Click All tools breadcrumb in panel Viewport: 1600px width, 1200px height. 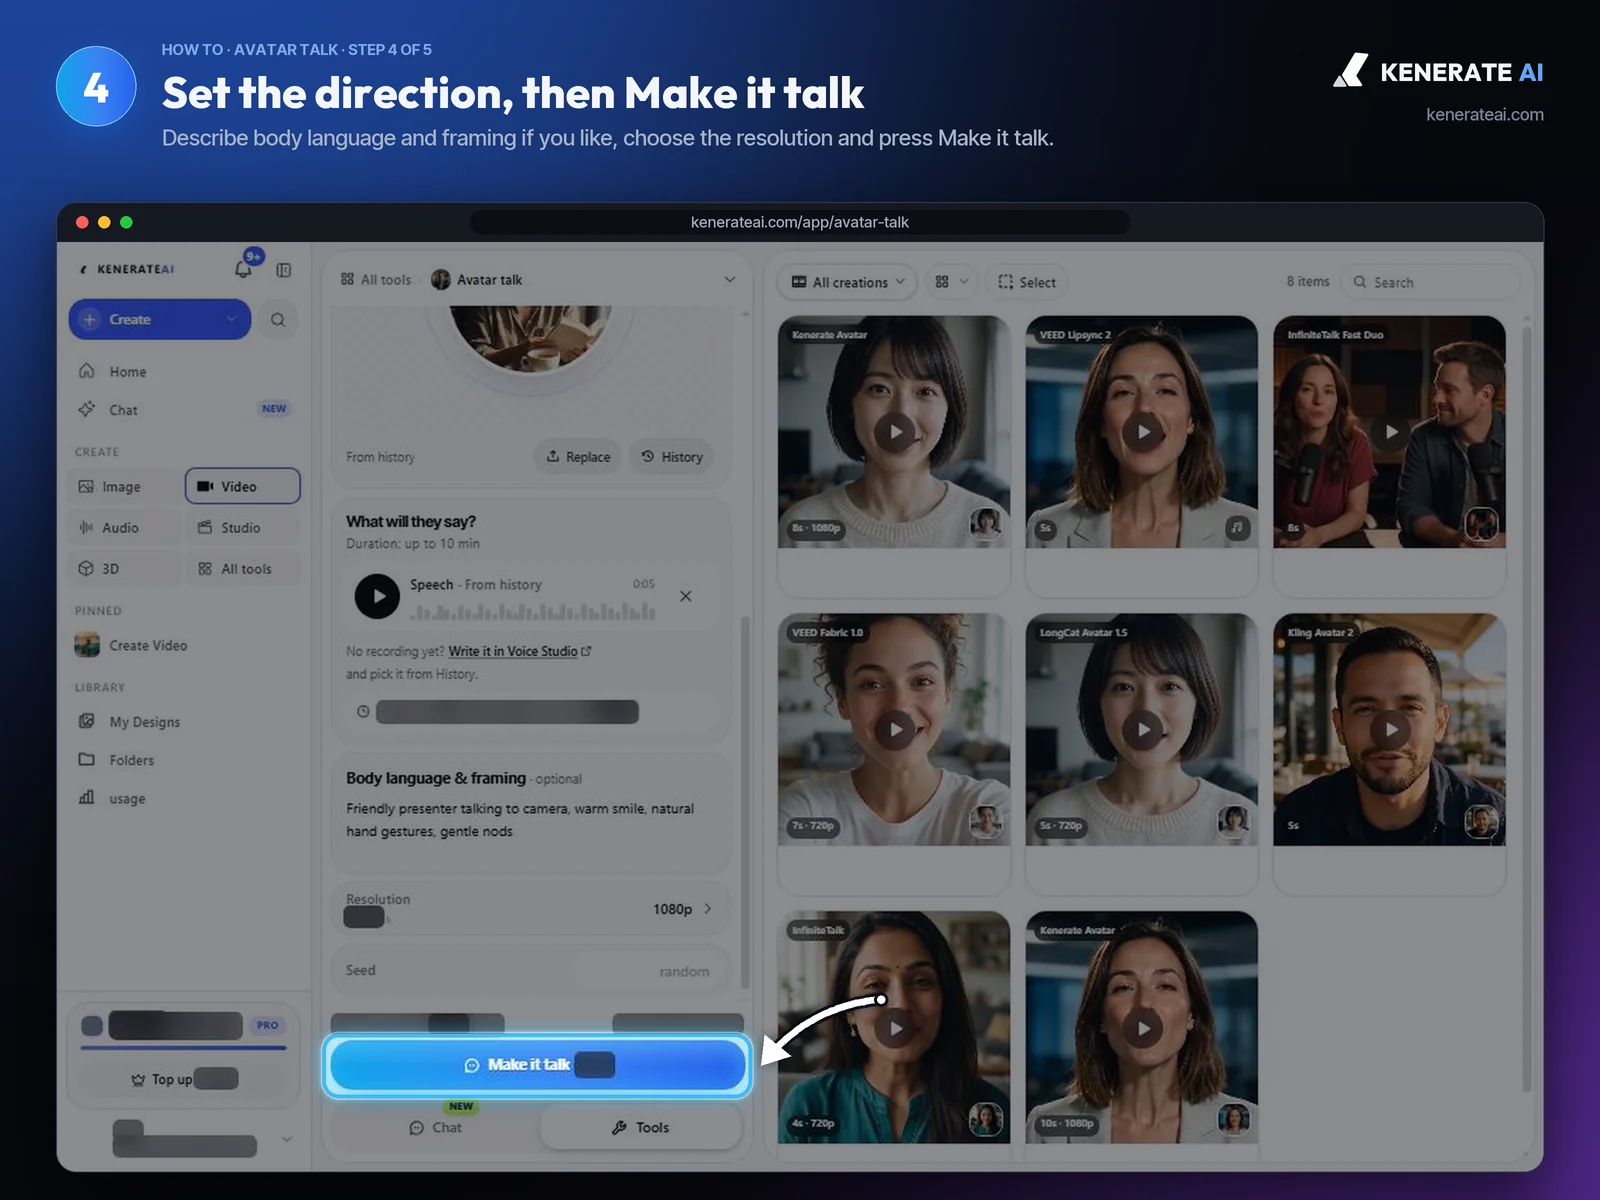coord(376,280)
